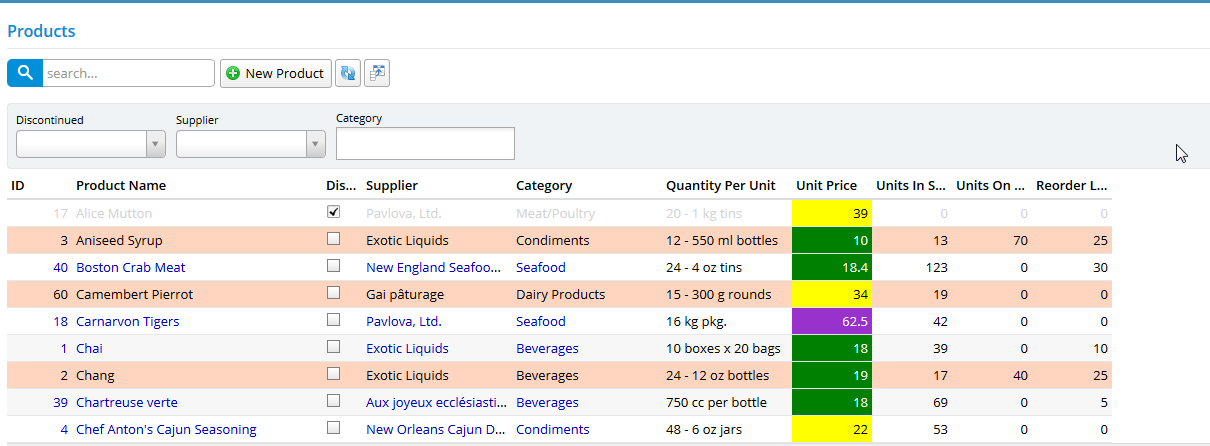The image size is (1210, 446).
Task: Toggle discontinued checkbox for Chai
Action: point(334,347)
